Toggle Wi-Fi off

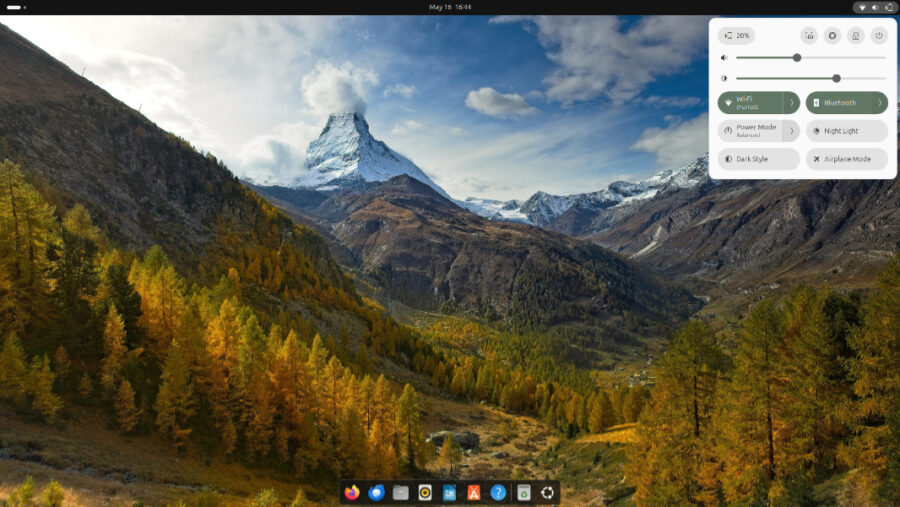click(x=750, y=103)
